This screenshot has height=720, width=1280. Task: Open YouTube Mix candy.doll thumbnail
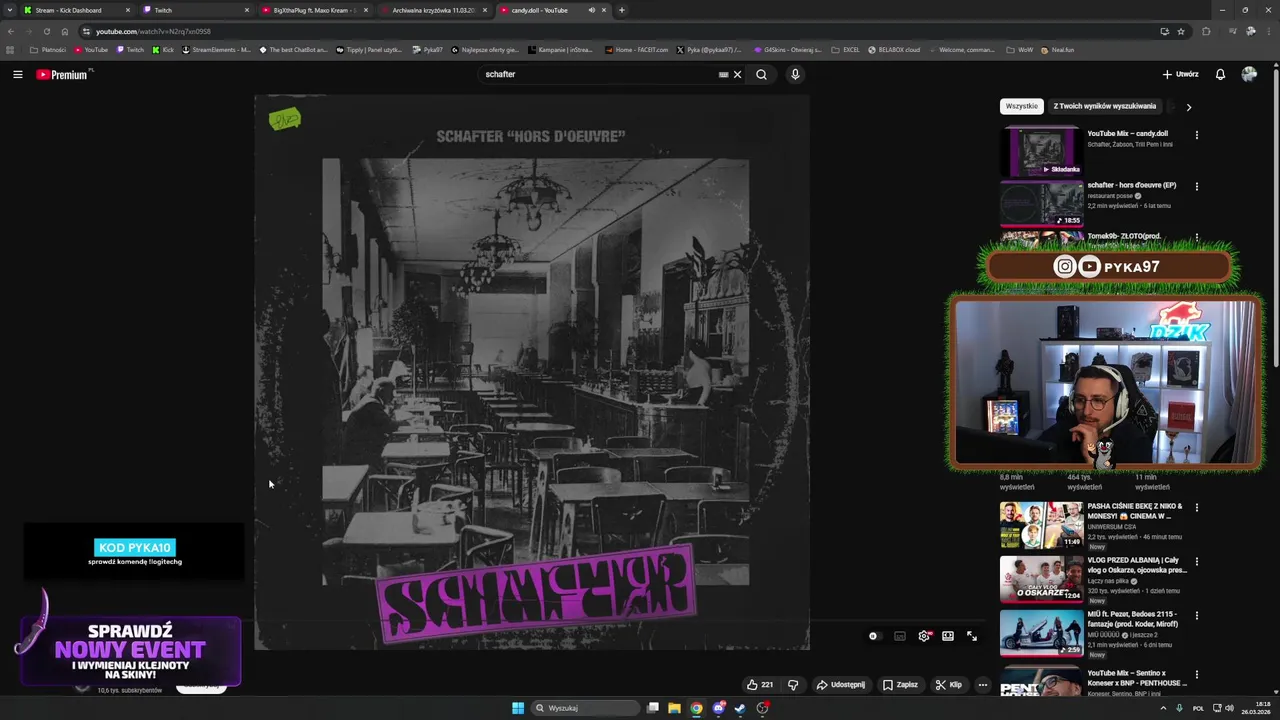tap(1041, 151)
